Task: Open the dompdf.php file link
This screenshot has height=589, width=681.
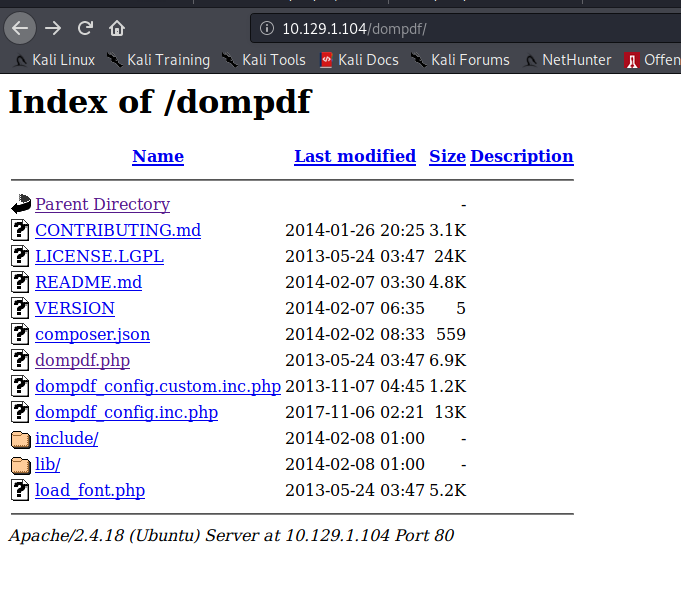Action: coord(82,360)
